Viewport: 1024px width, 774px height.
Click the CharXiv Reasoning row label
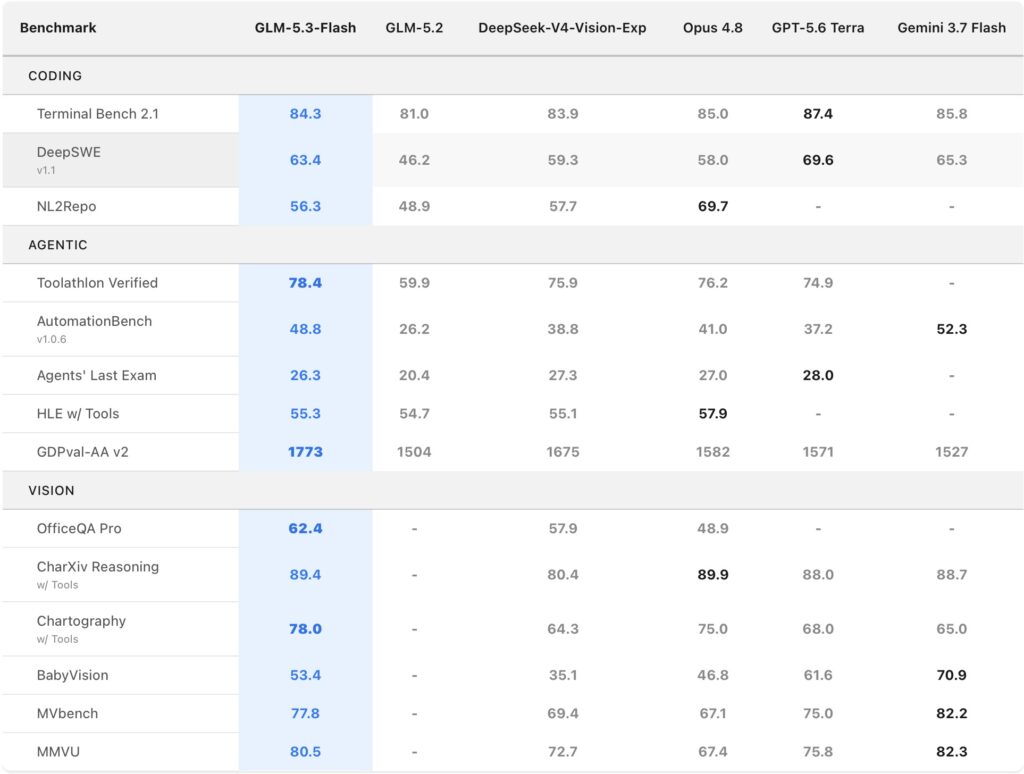(98, 567)
